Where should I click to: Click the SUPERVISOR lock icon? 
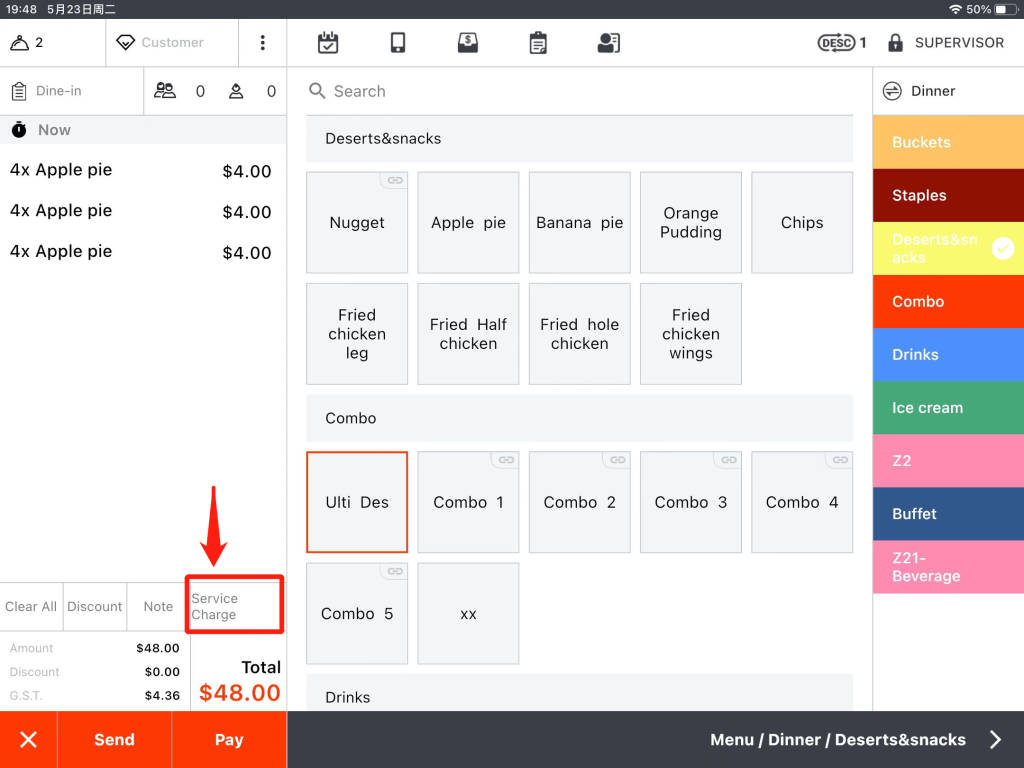[895, 43]
